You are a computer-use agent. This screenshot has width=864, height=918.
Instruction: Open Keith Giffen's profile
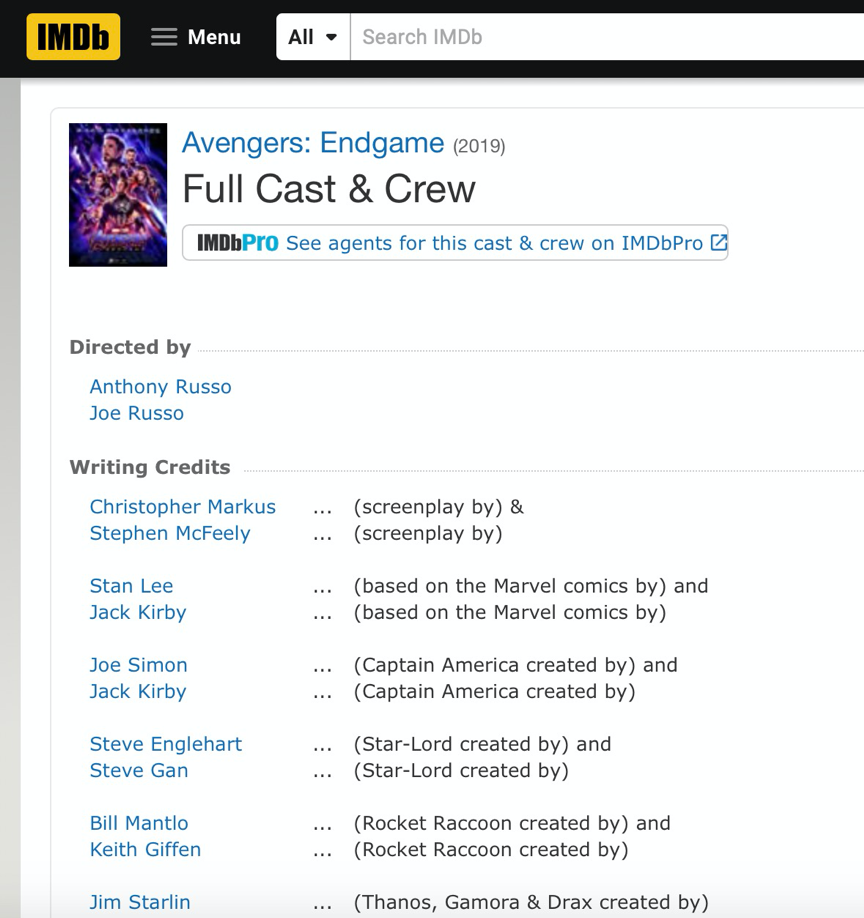(x=145, y=849)
